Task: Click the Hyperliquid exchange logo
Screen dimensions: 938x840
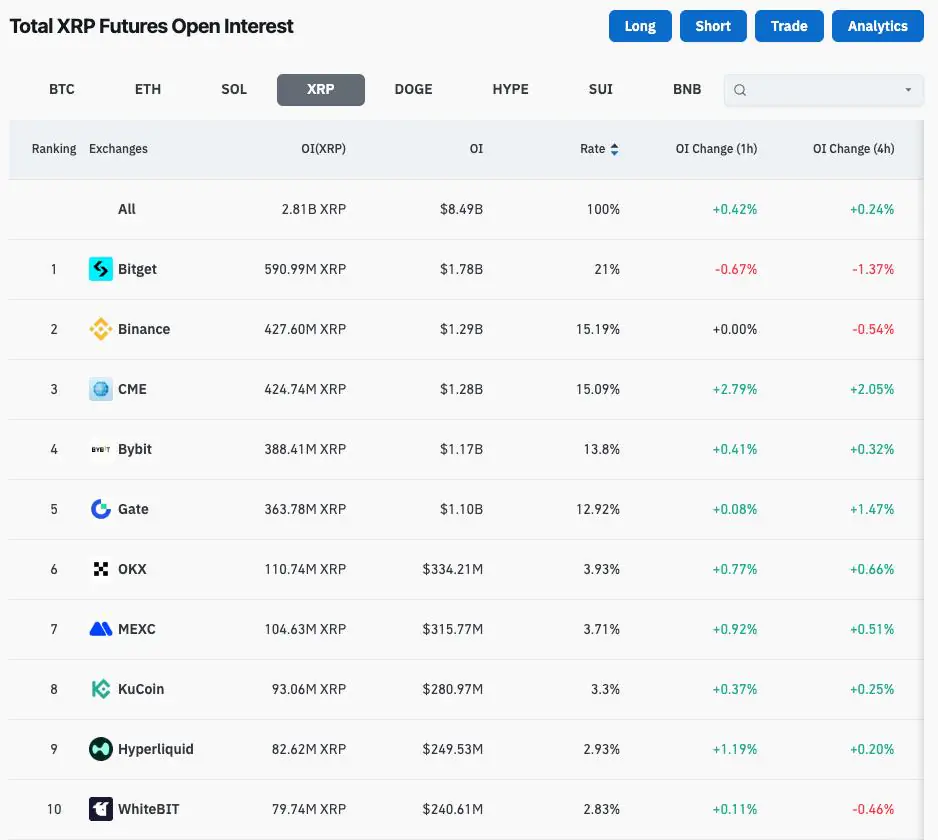Action: pos(100,749)
